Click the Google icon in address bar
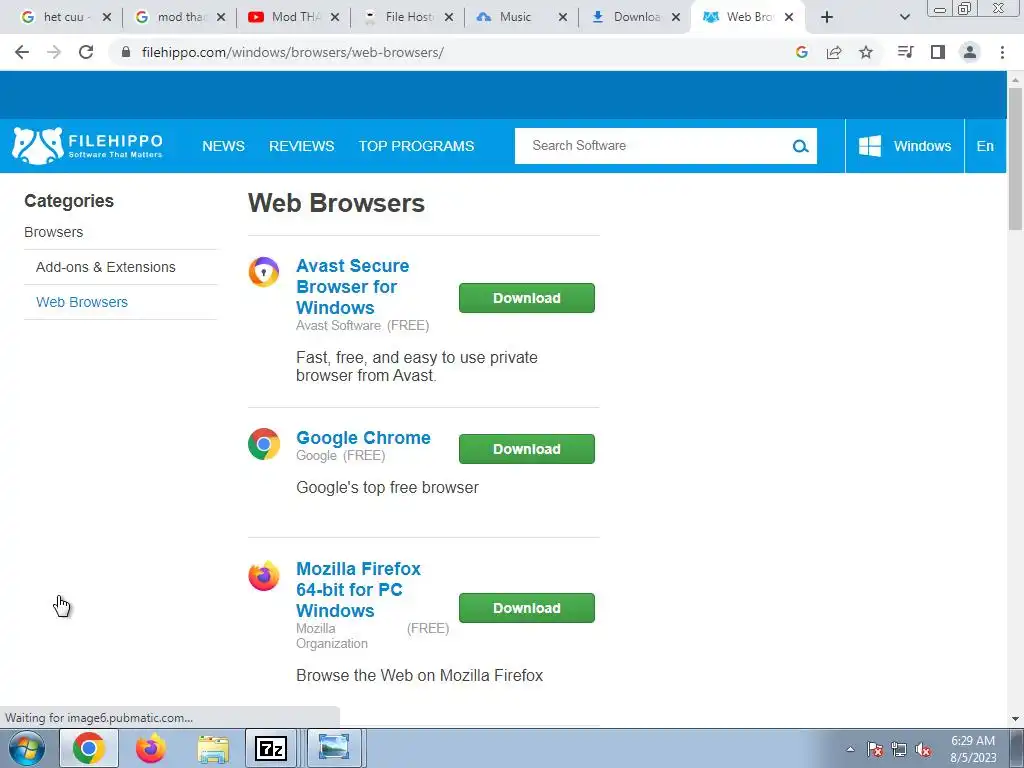 [x=802, y=52]
